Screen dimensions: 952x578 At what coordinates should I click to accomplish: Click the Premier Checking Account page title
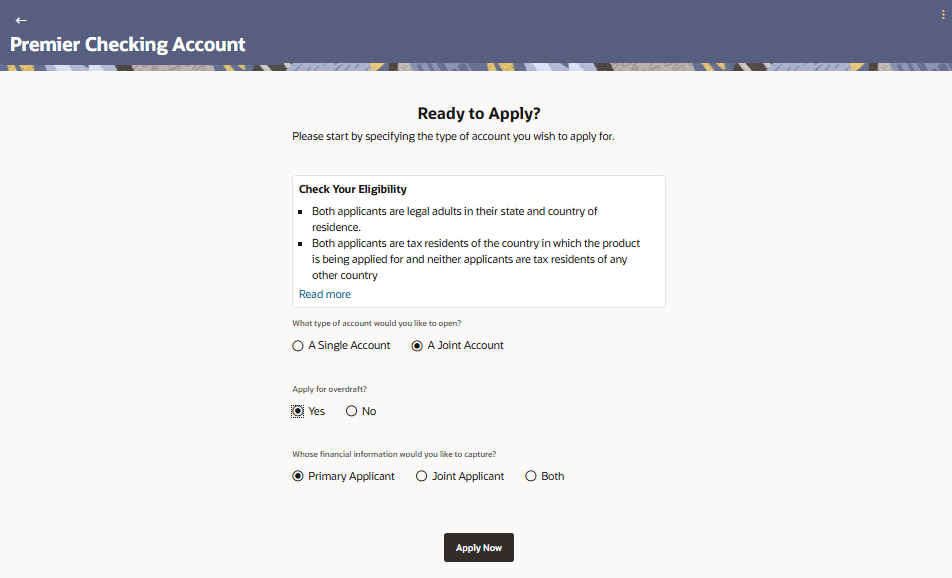point(128,44)
